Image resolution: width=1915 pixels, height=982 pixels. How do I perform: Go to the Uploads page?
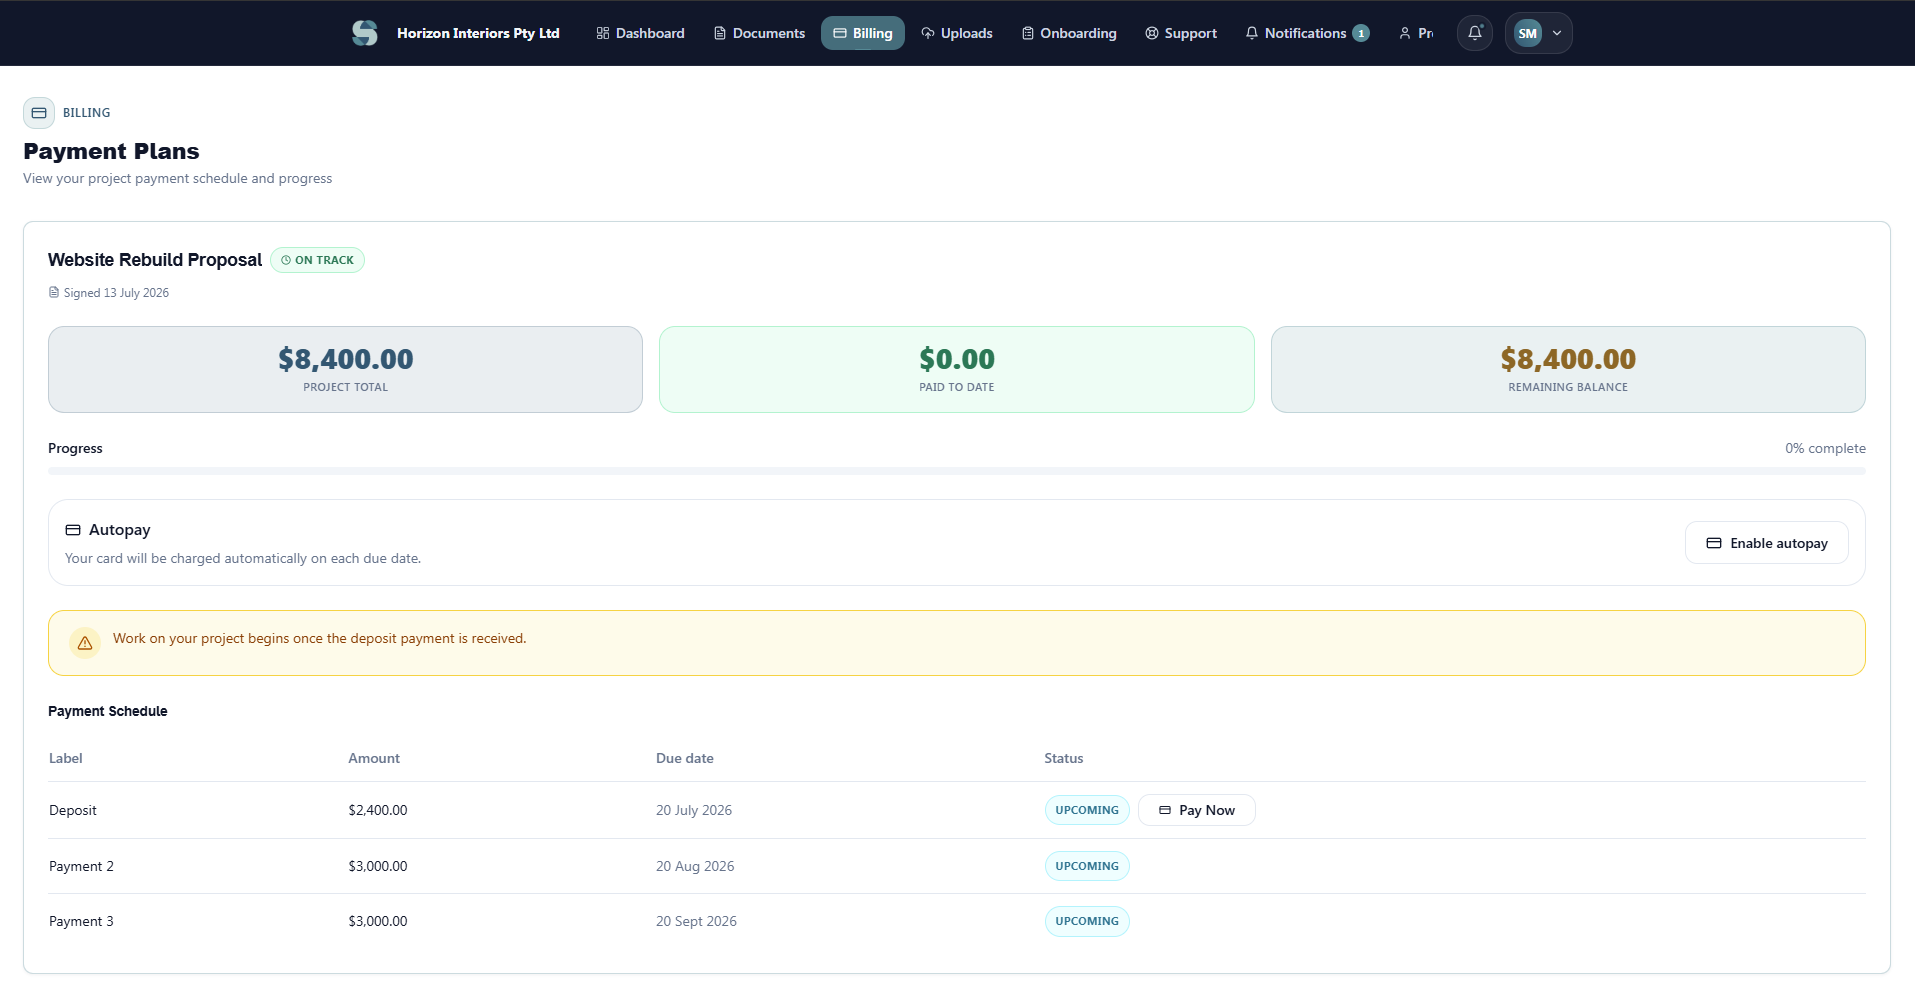click(x=957, y=33)
